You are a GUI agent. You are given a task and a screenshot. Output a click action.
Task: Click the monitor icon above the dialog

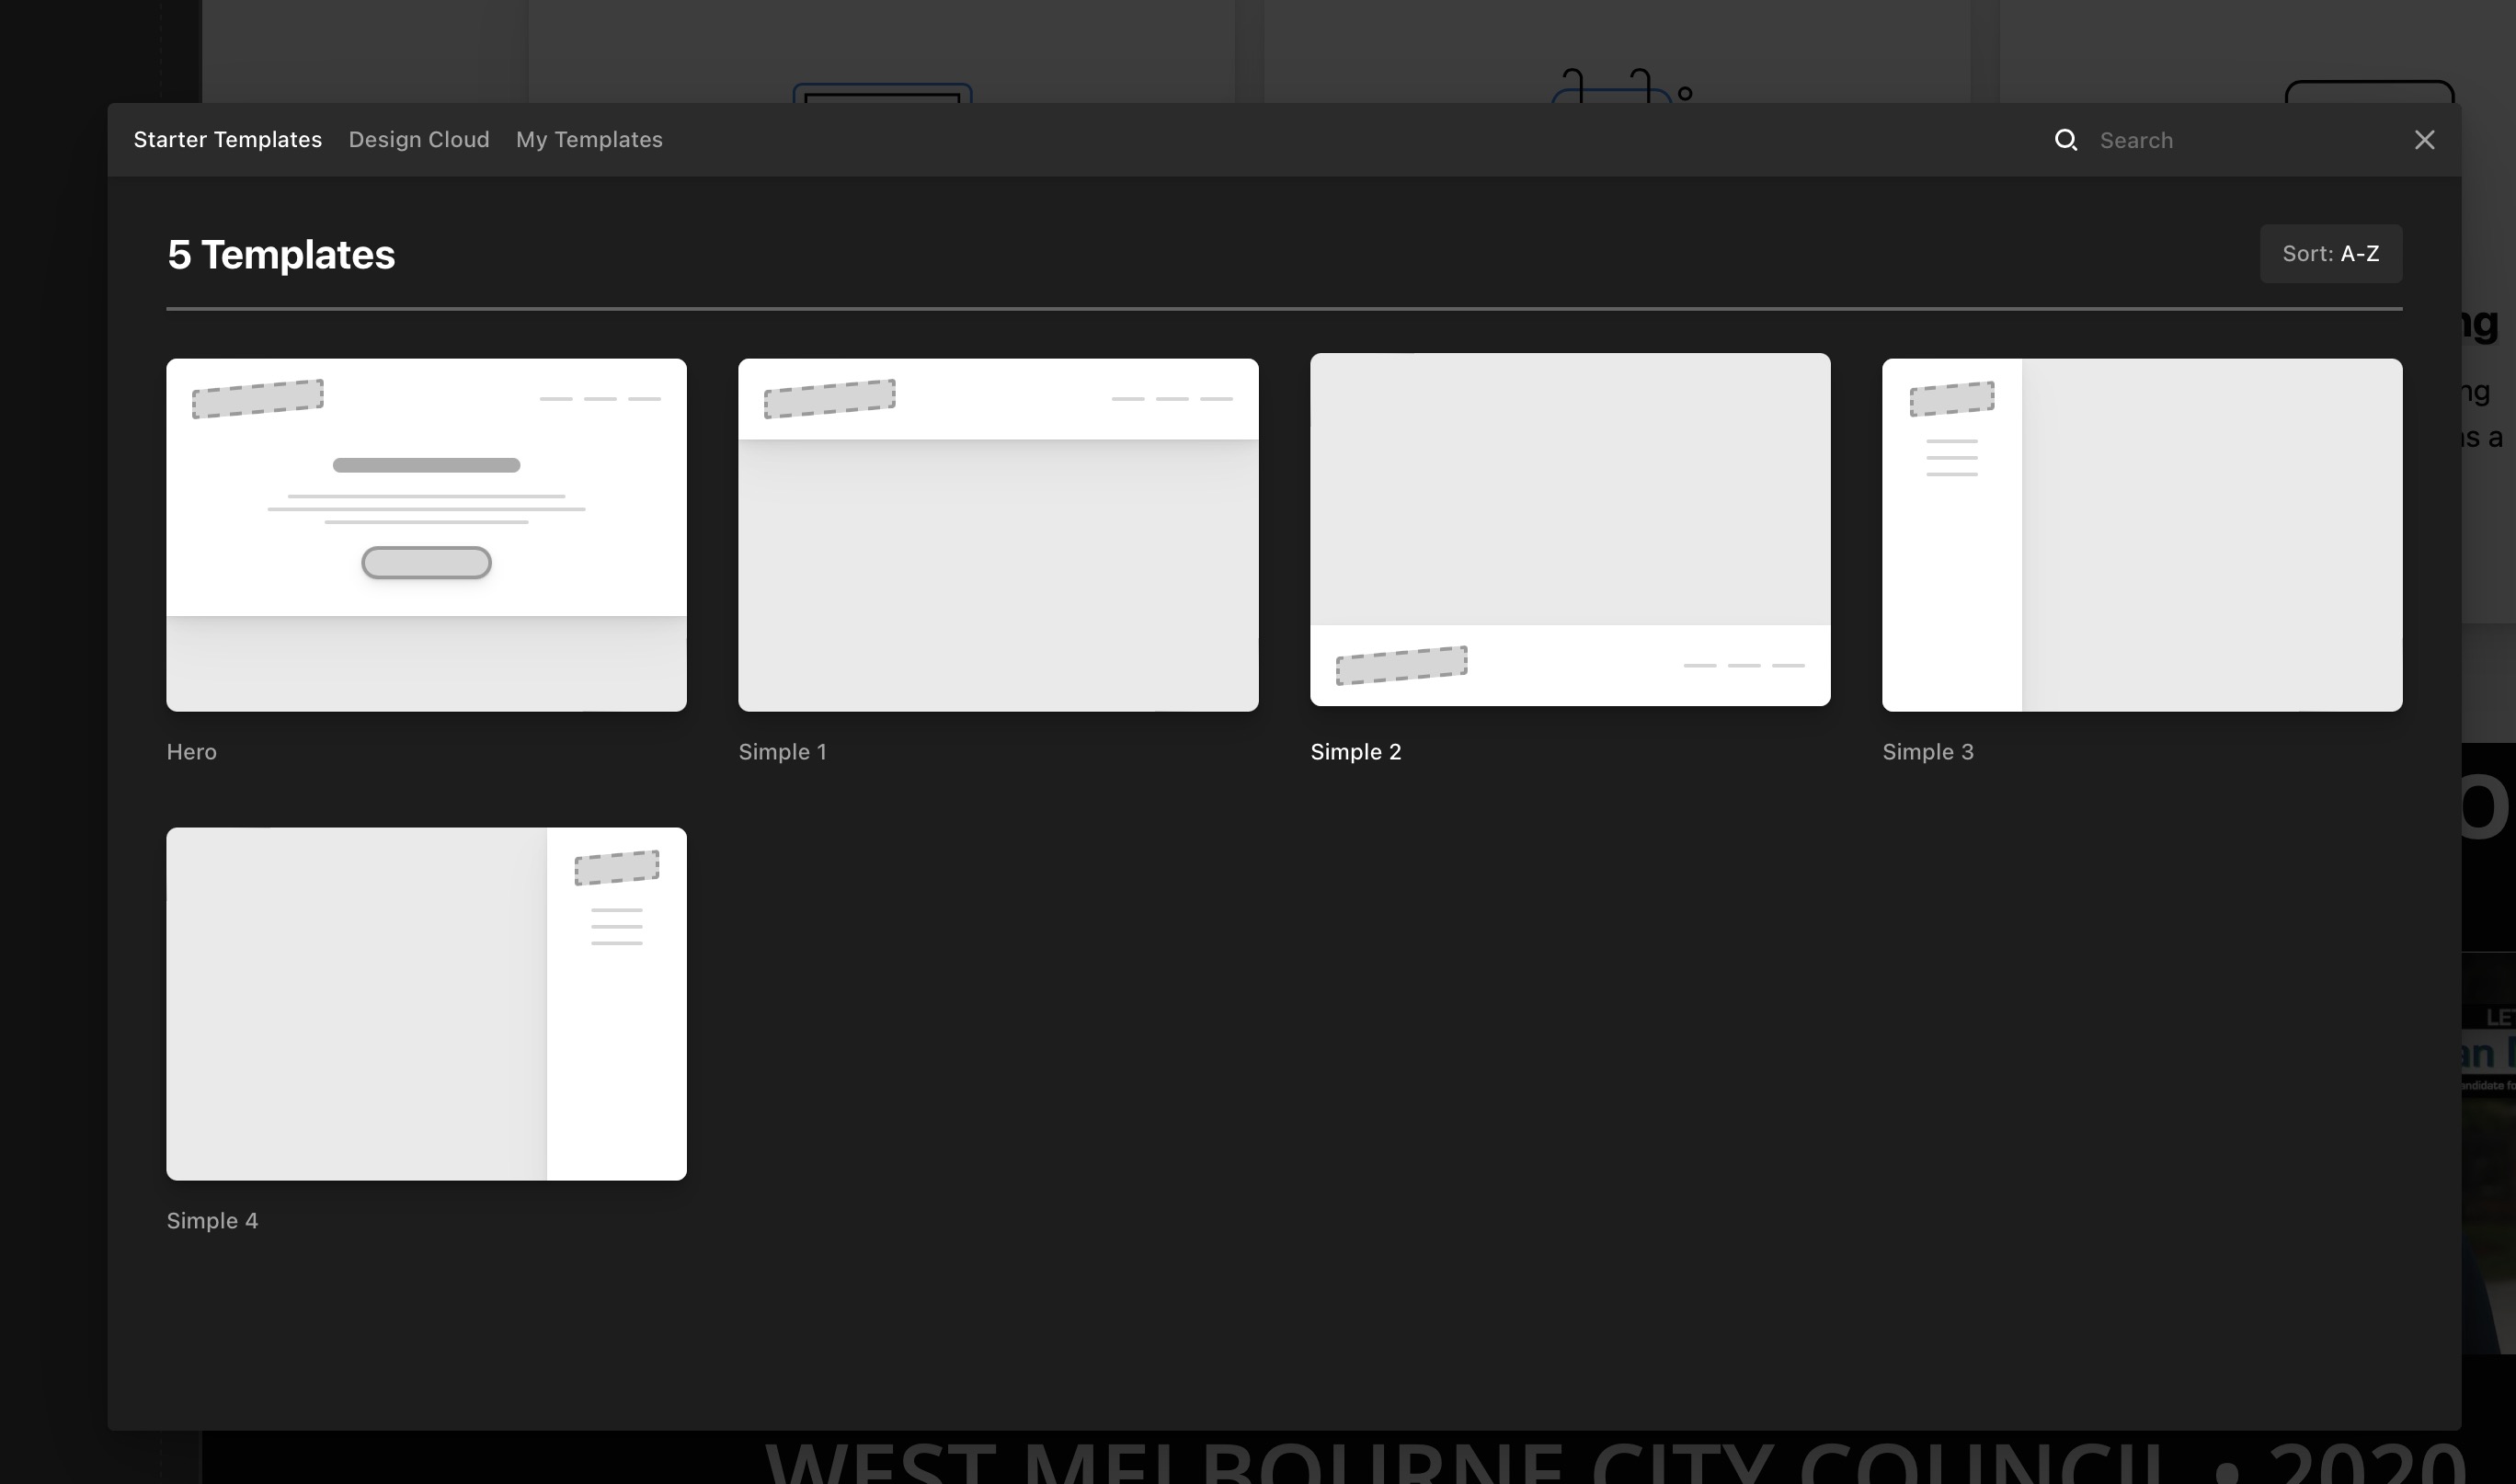882,93
